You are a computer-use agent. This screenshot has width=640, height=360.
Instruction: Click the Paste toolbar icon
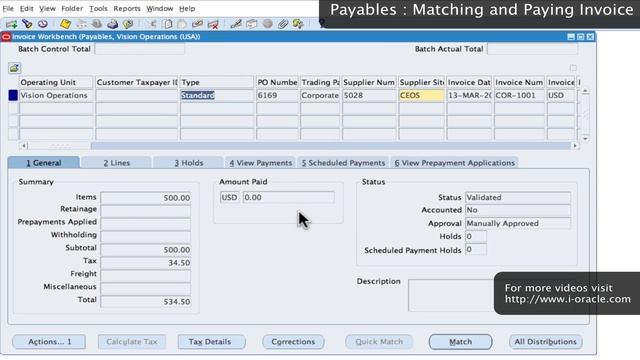click(182, 24)
